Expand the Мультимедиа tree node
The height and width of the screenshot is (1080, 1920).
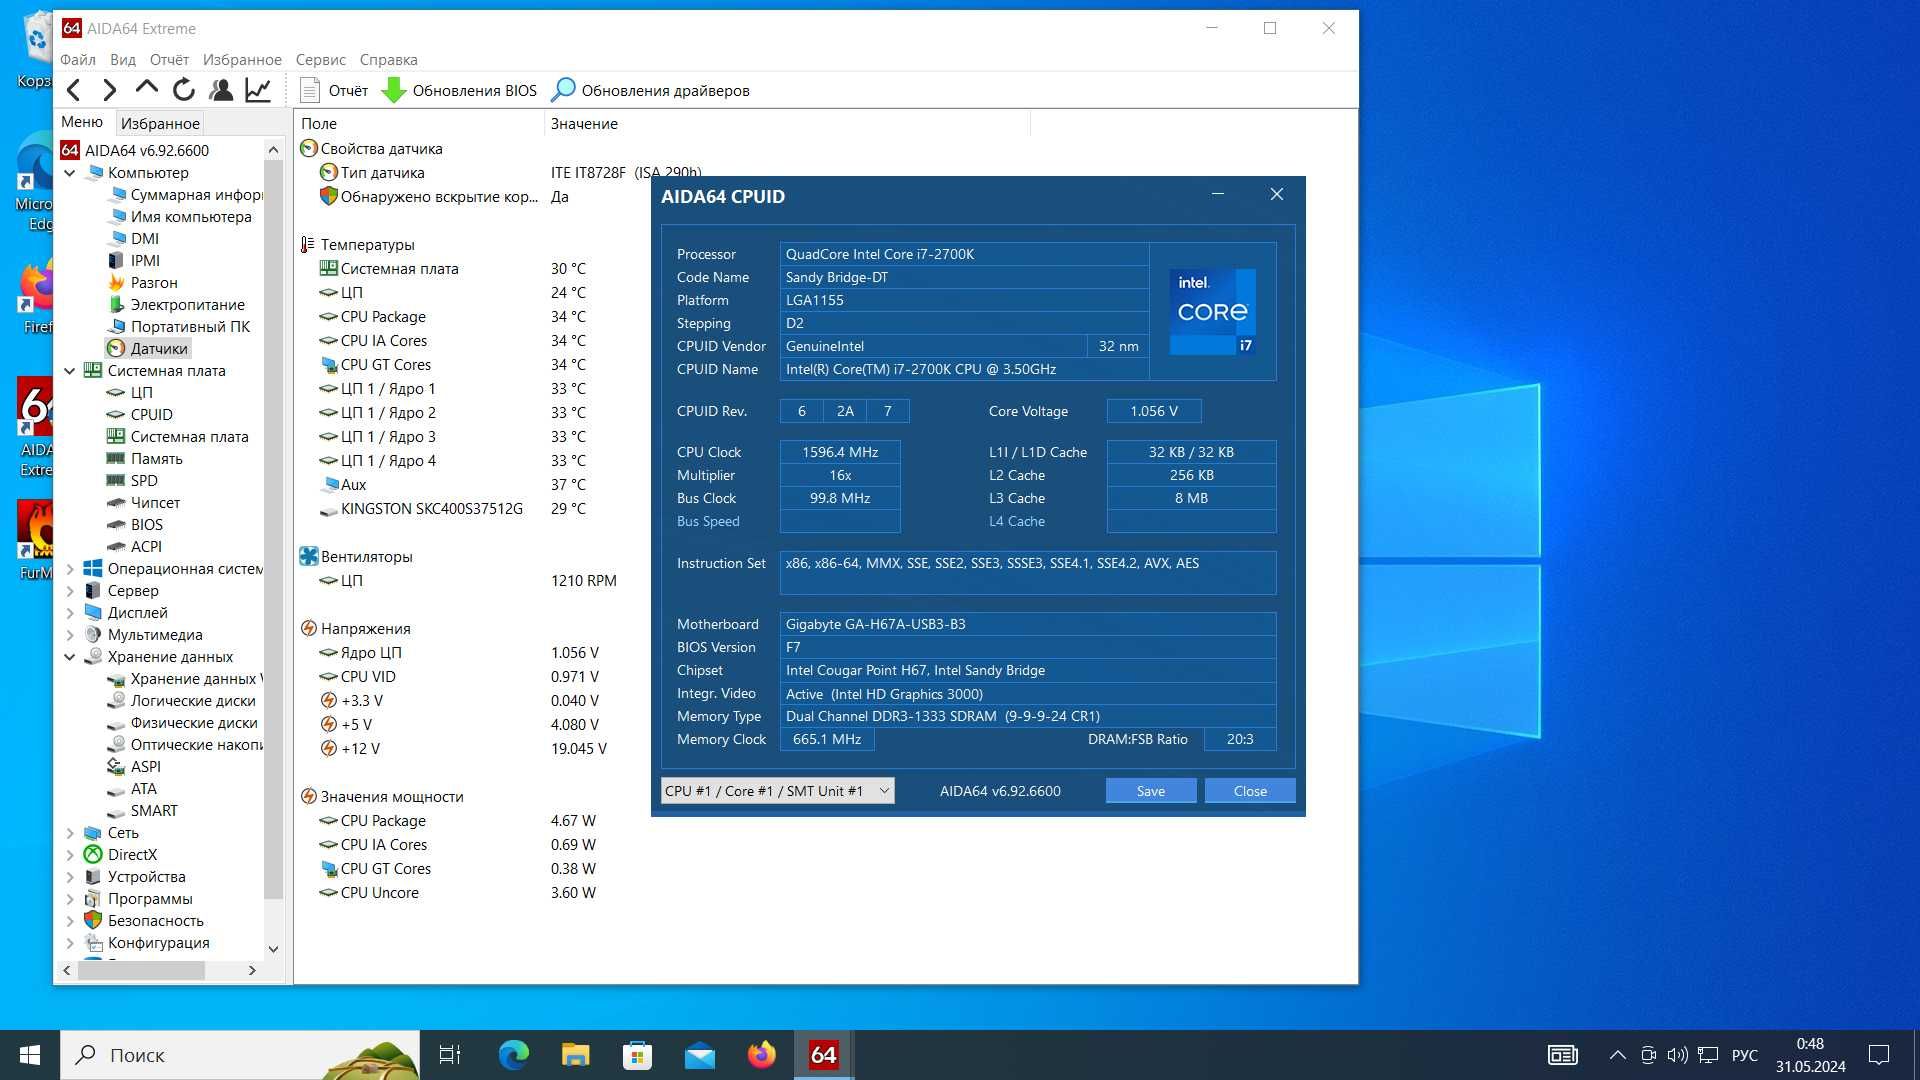(70, 634)
